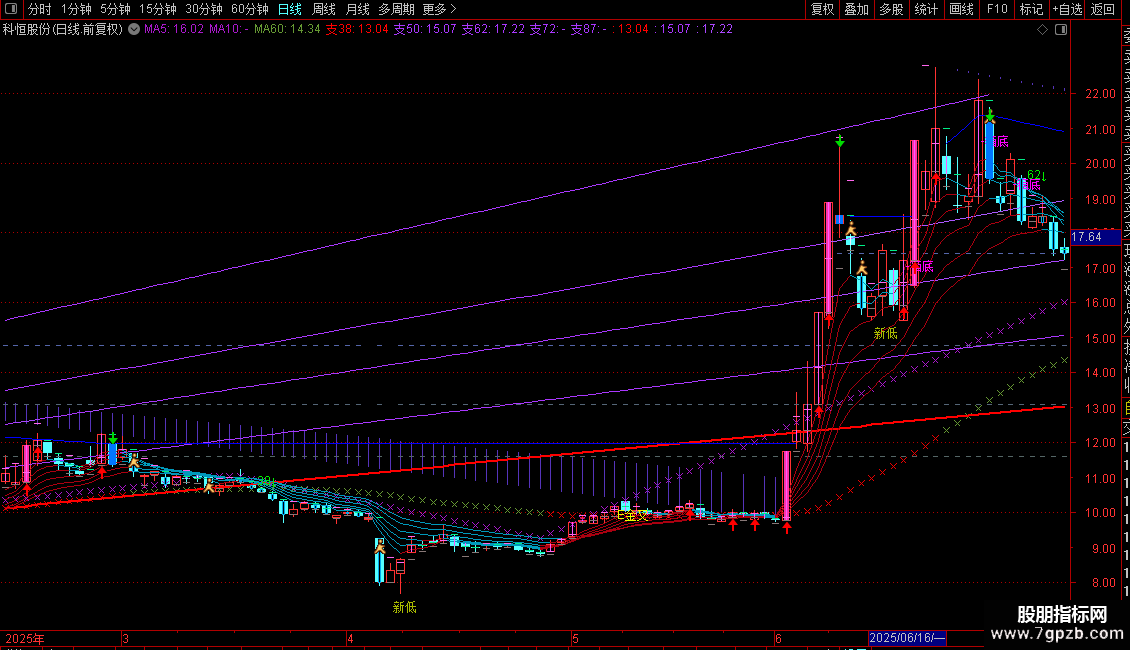Open the 复权 adjustment menu
Image resolution: width=1130 pixels, height=650 pixels.
[822, 9]
